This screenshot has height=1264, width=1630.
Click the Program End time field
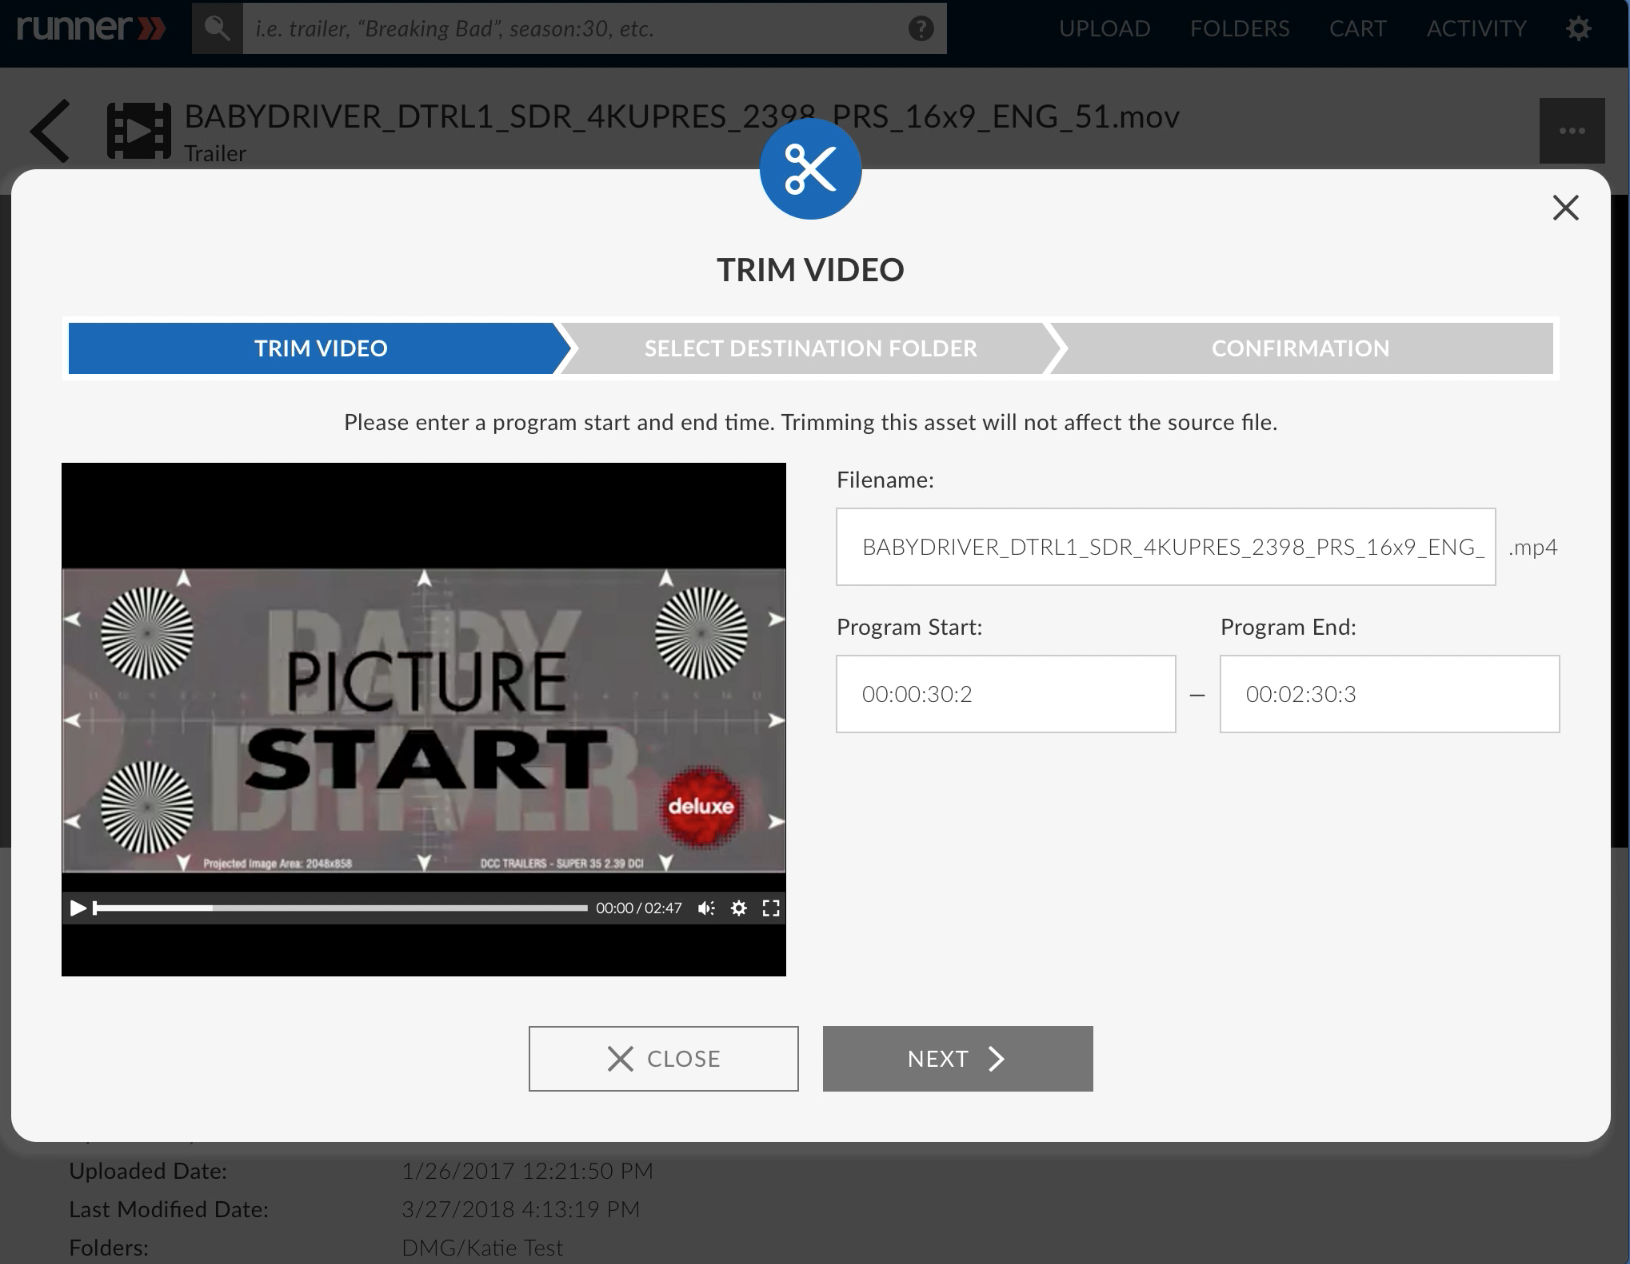(x=1390, y=694)
